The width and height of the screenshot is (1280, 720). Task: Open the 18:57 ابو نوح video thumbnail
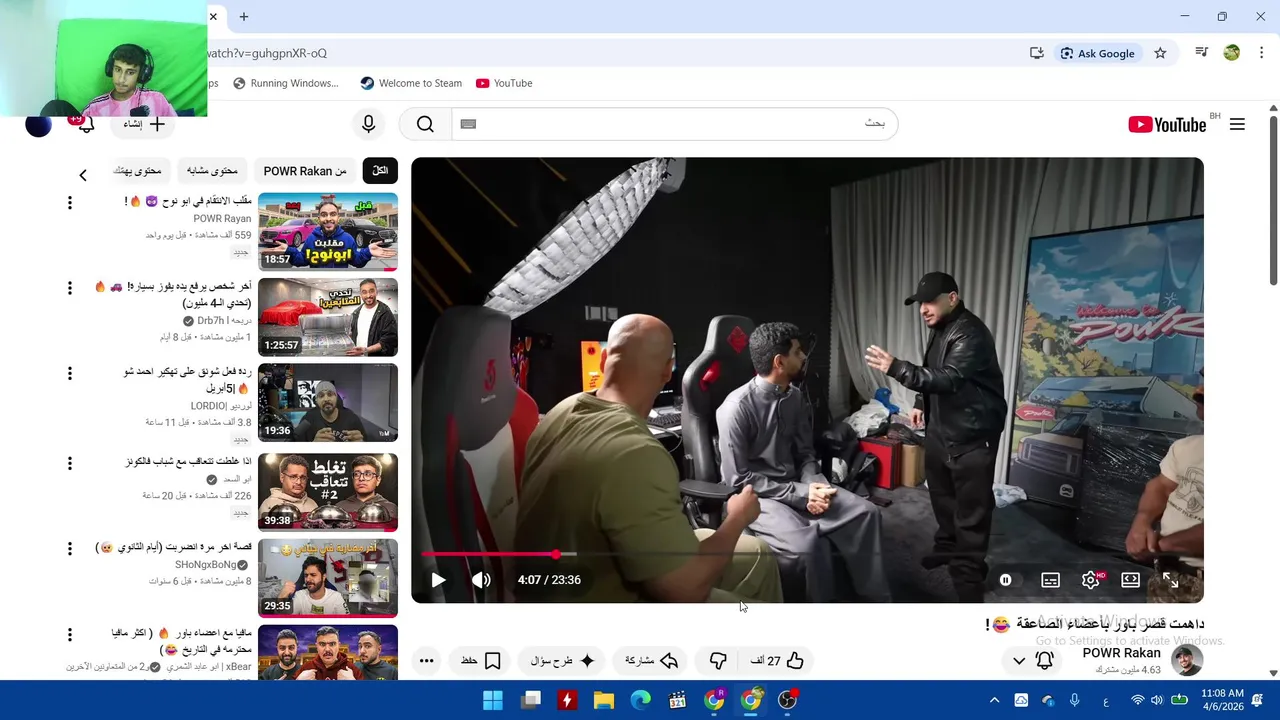coord(328,231)
